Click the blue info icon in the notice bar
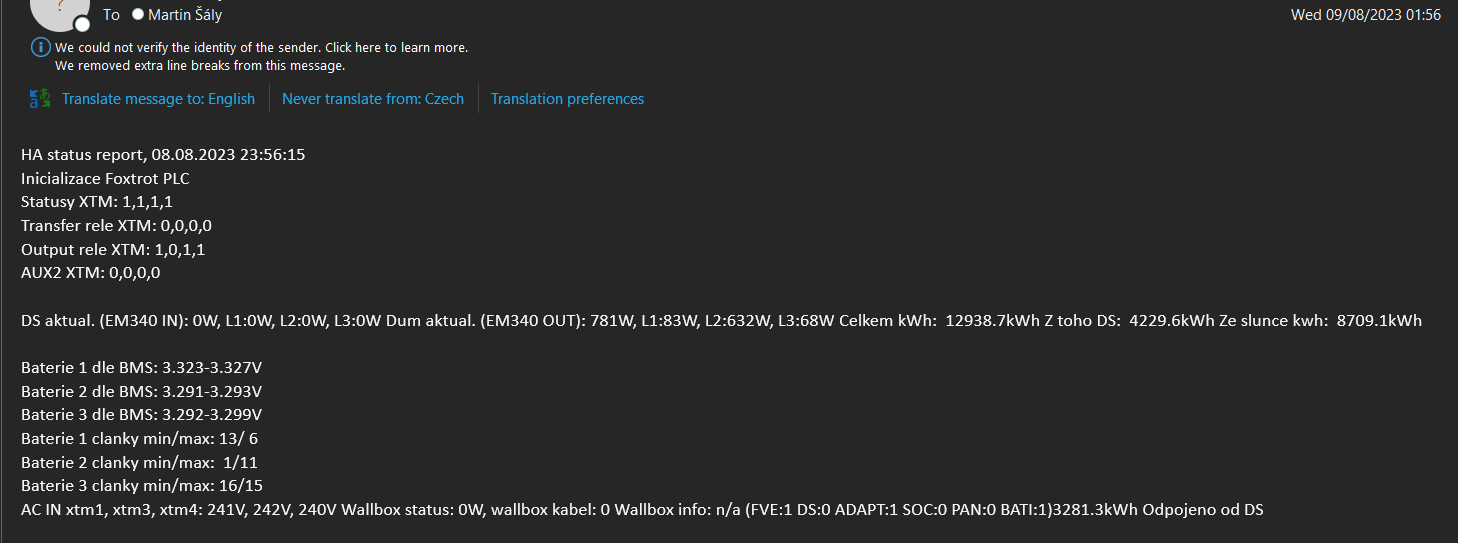1458x543 pixels. pos(40,47)
